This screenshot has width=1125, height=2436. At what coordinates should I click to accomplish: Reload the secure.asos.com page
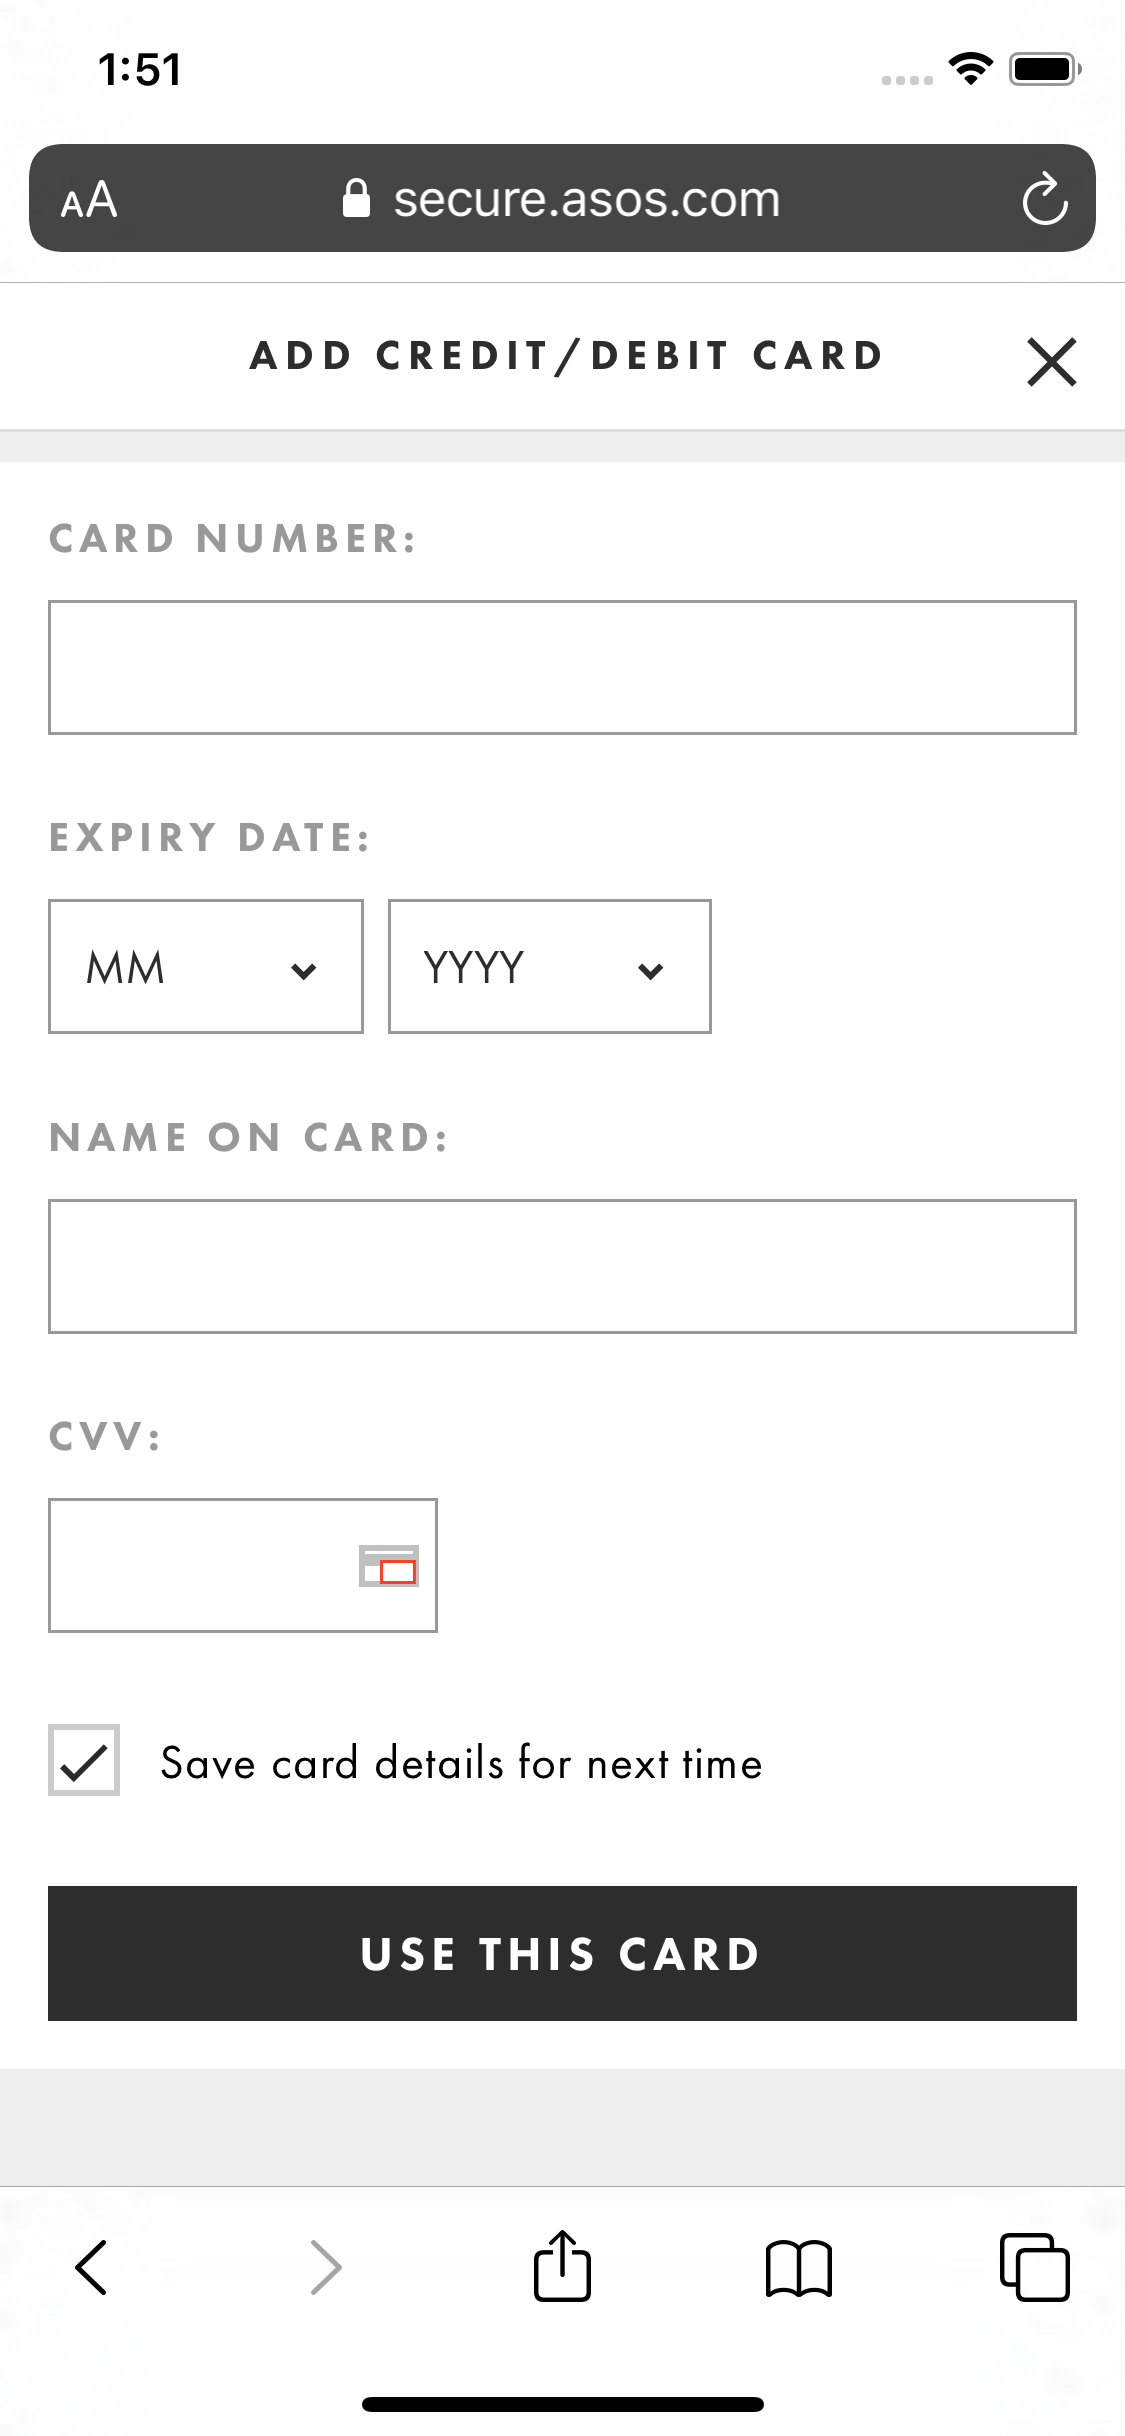pos(1043,198)
